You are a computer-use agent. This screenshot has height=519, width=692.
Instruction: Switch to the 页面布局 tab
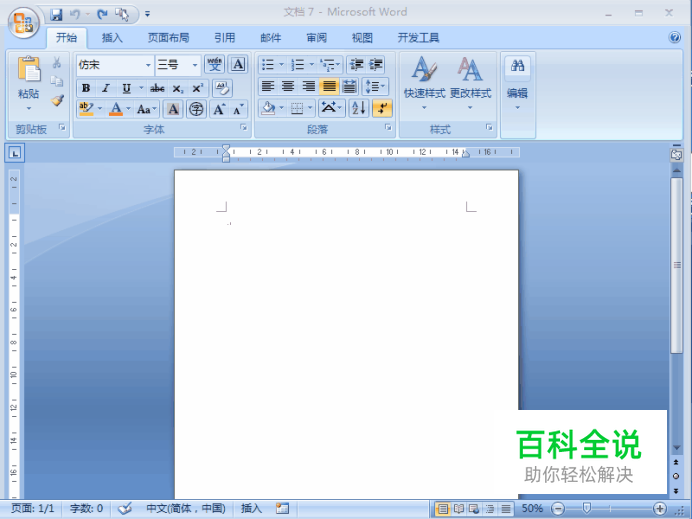click(x=168, y=38)
